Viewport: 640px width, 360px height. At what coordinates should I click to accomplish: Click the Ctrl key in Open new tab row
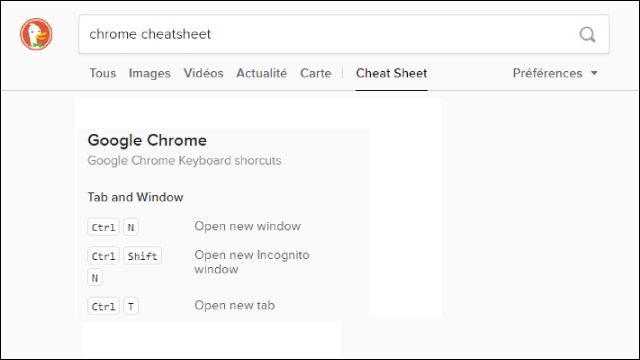tap(103, 306)
